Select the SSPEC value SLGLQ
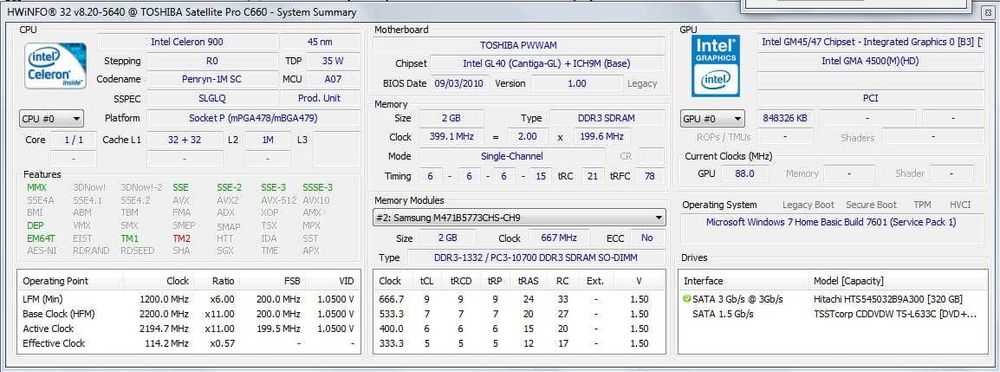Screen dimensions: 1000x372 (212, 98)
